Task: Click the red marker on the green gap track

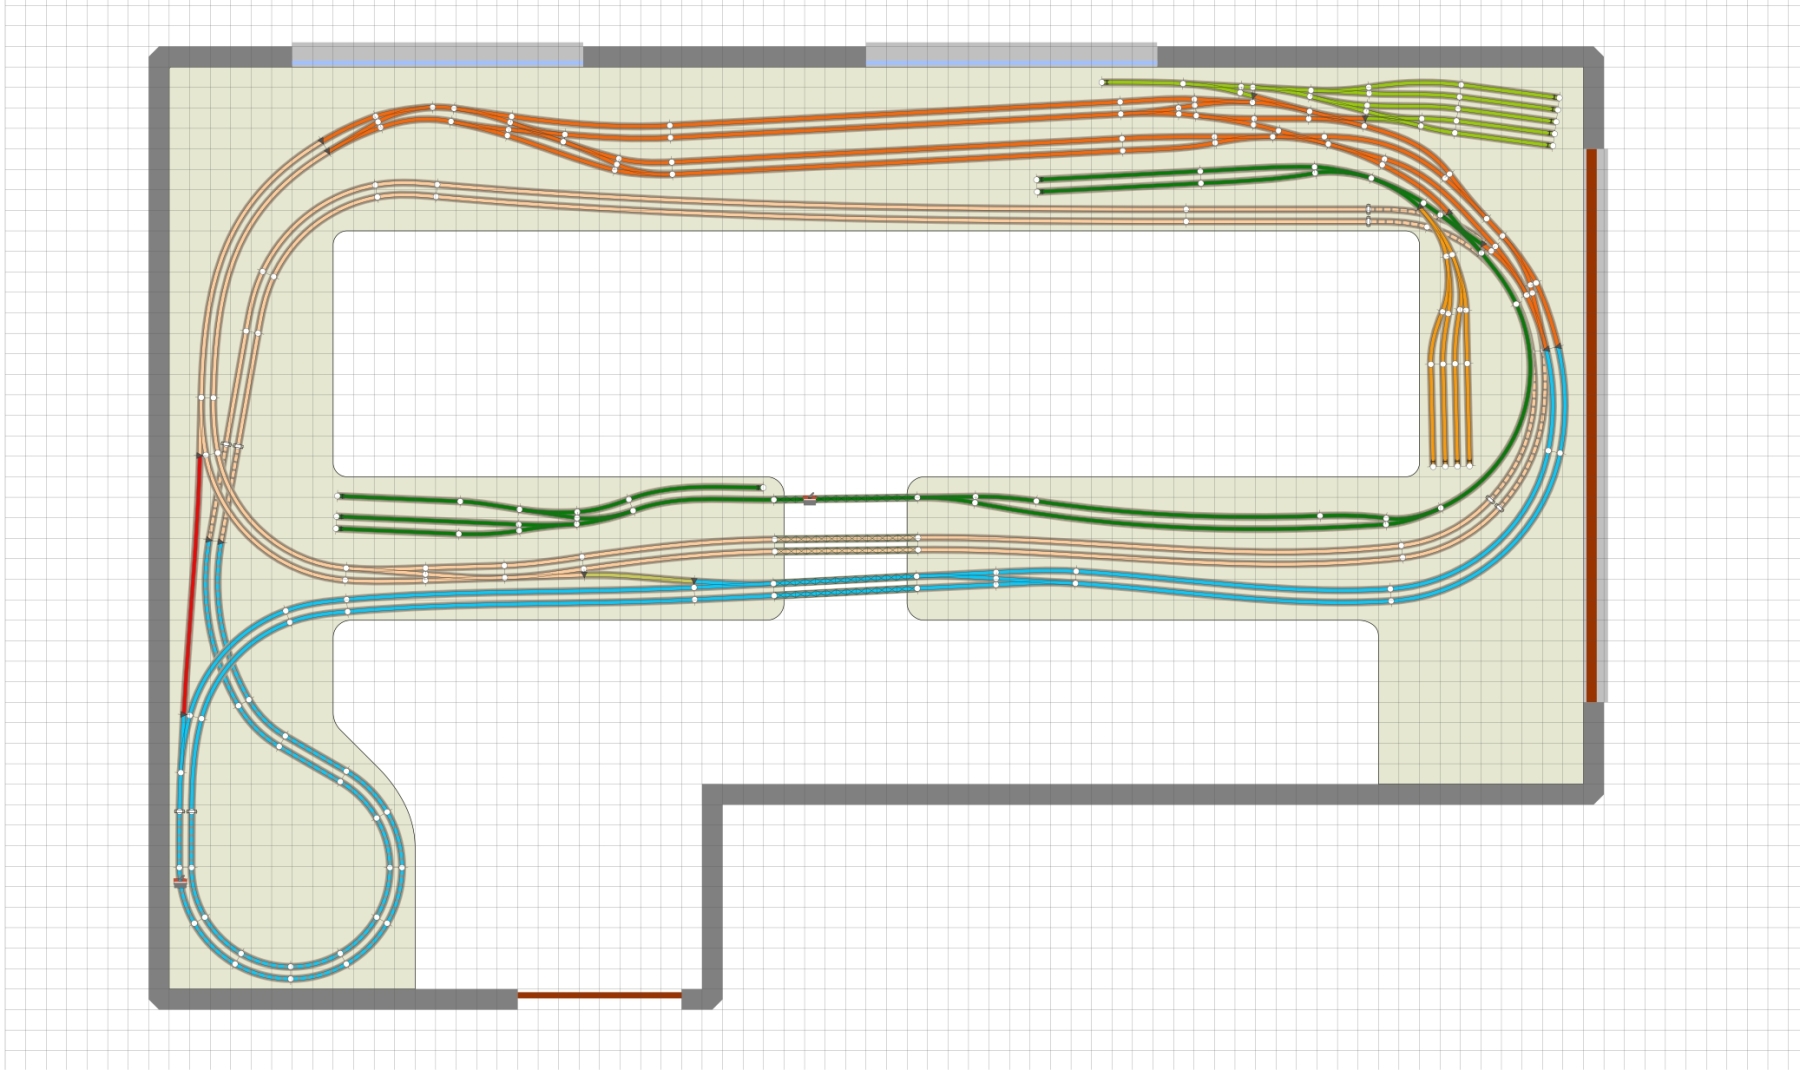Action: pos(810,499)
